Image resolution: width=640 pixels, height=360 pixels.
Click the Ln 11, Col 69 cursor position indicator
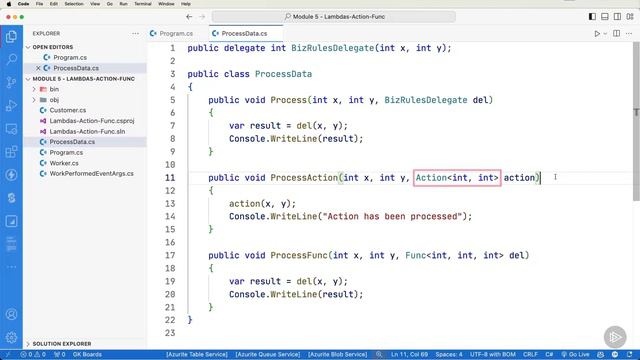pyautogui.click(x=409, y=355)
